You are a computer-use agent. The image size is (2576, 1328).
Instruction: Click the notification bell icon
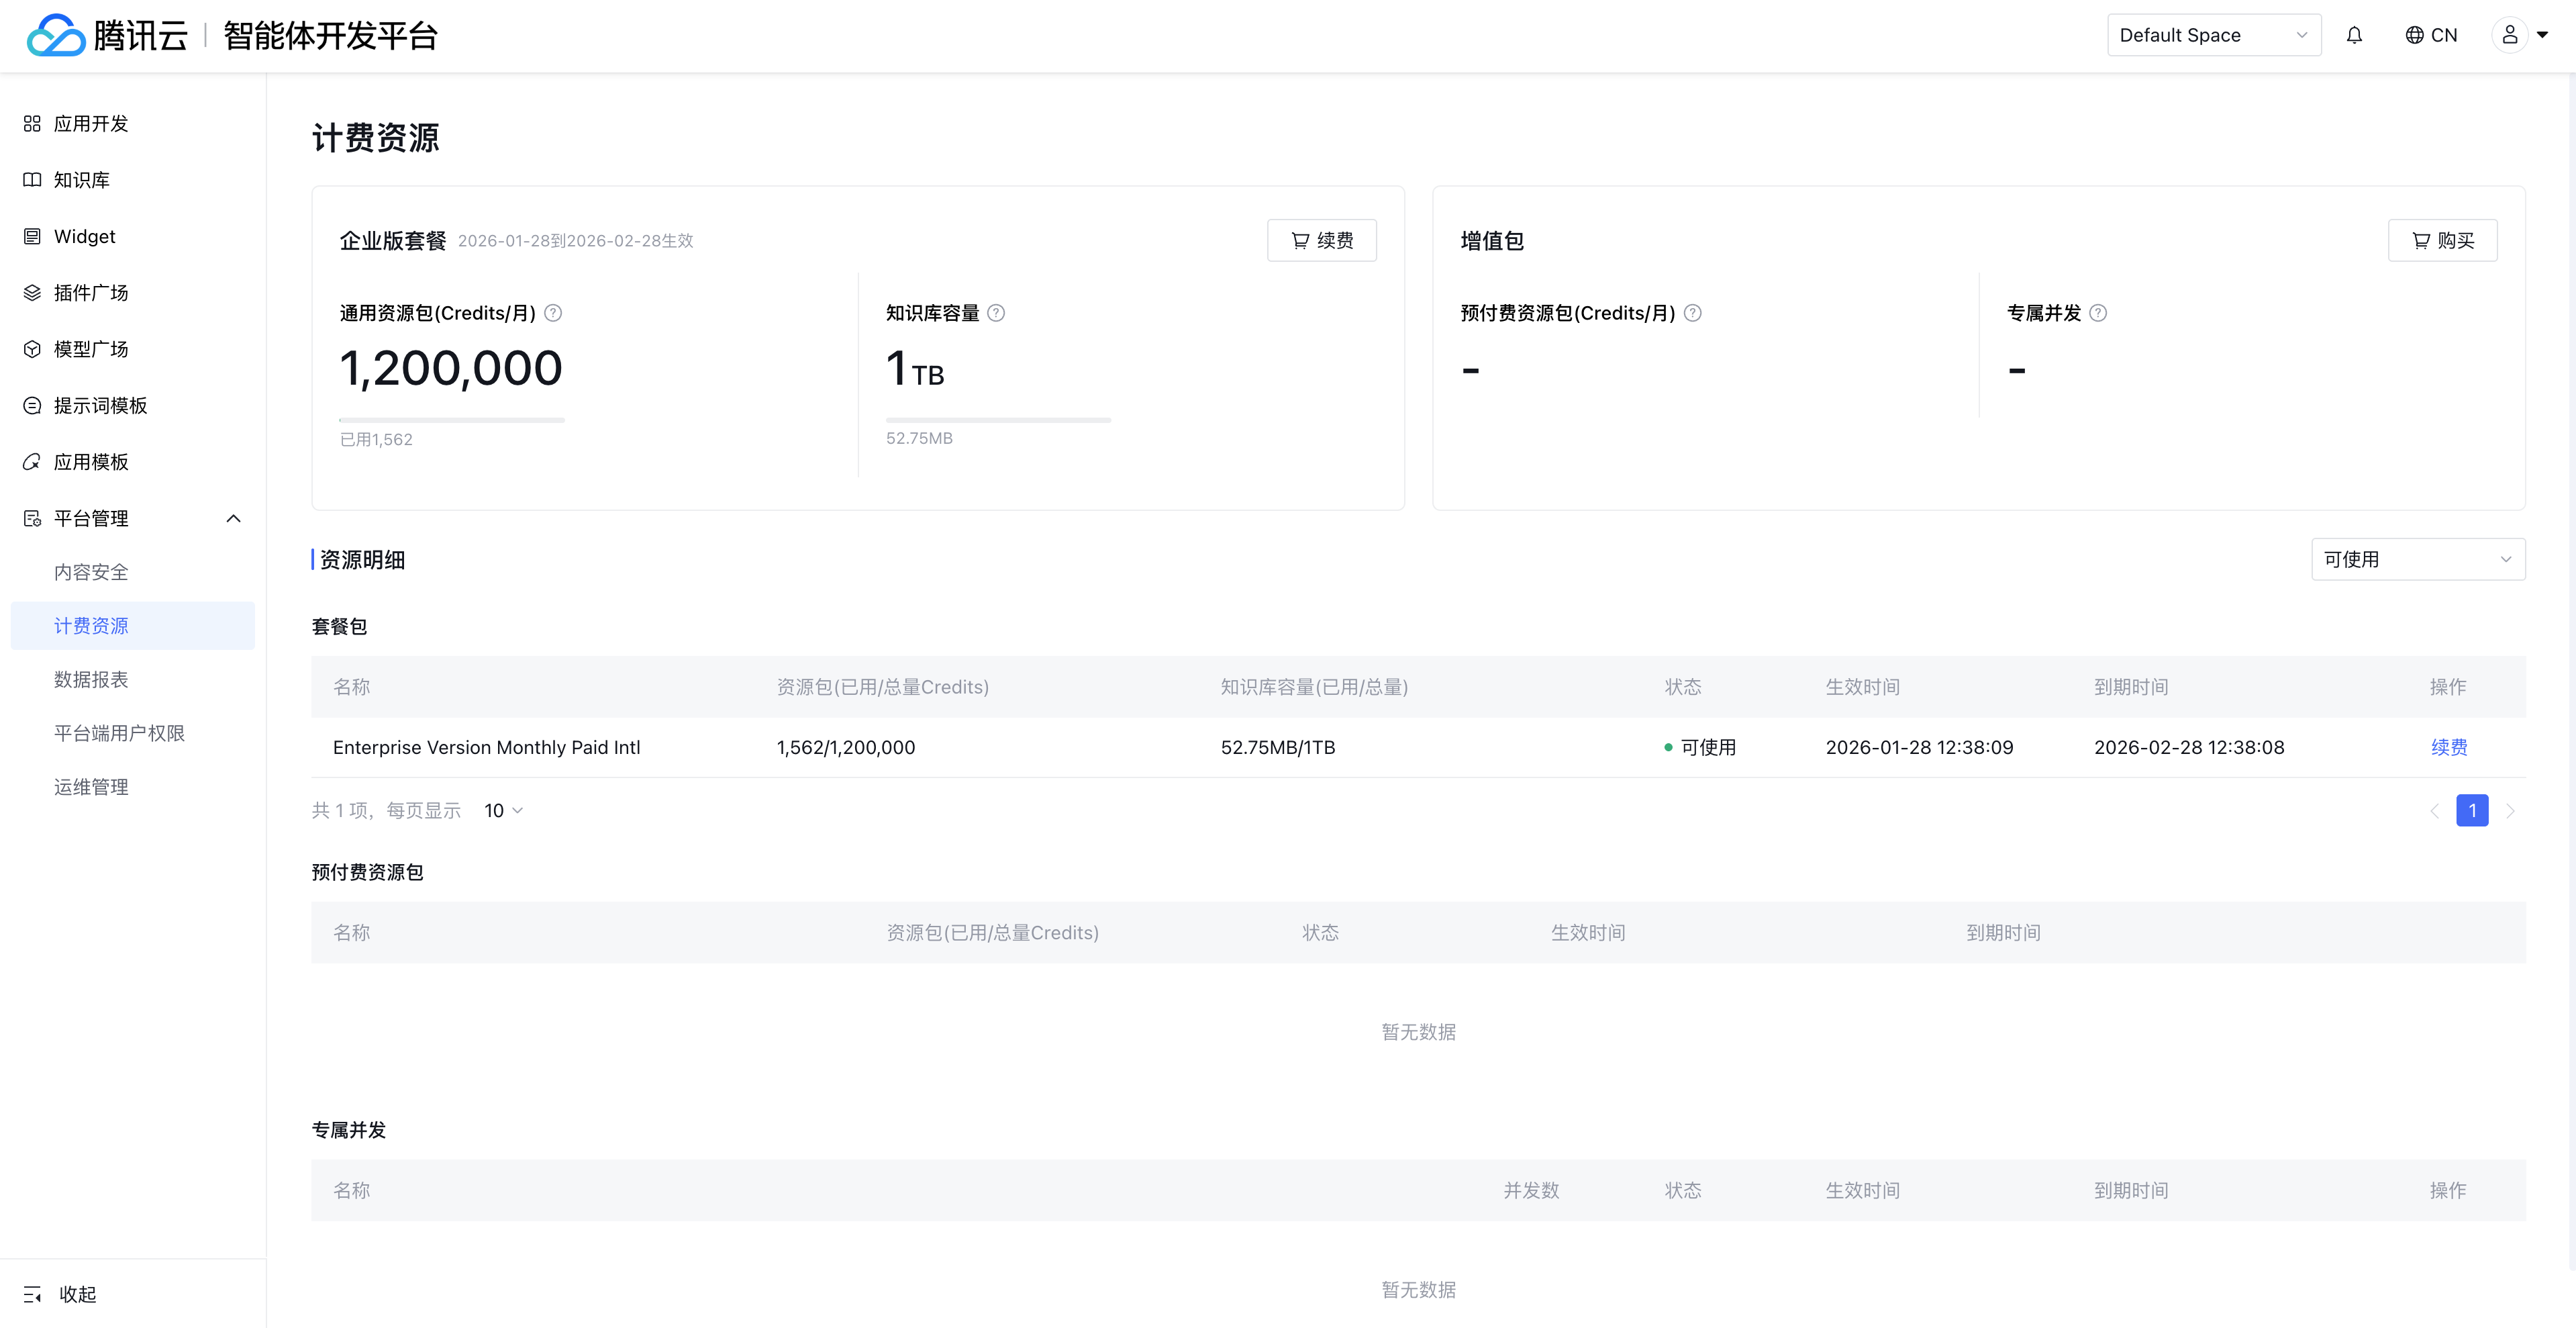coord(2354,35)
